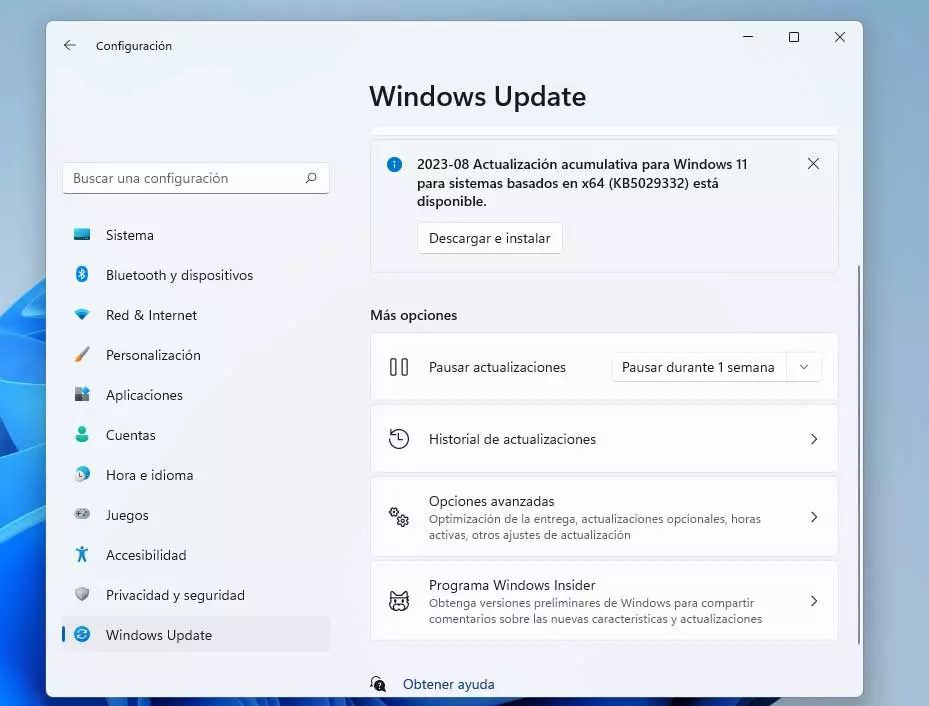The height and width of the screenshot is (706, 929).
Task: Click the history clock icon
Action: pyautogui.click(x=399, y=439)
